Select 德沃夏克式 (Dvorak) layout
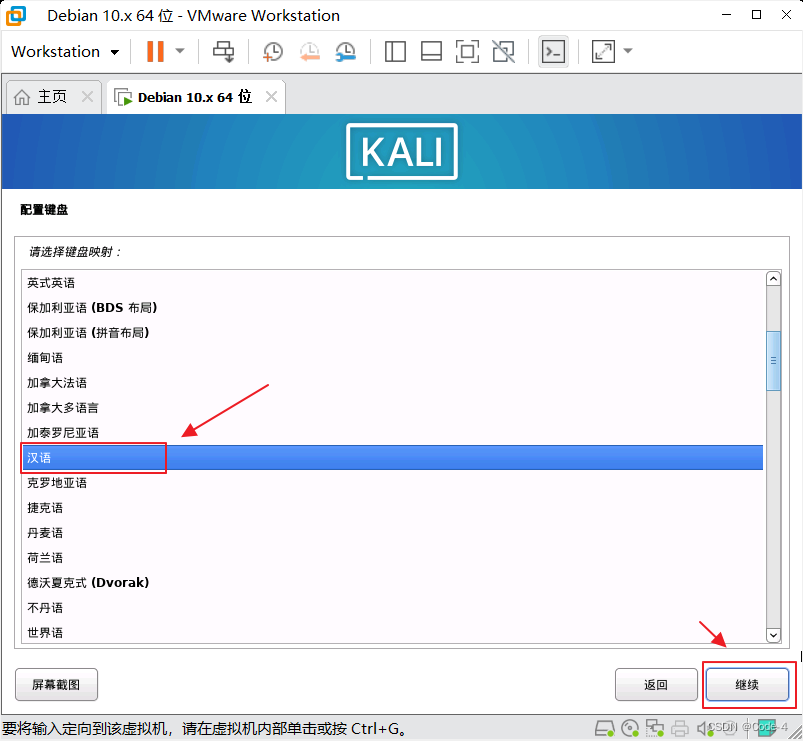803x741 pixels. [392, 583]
